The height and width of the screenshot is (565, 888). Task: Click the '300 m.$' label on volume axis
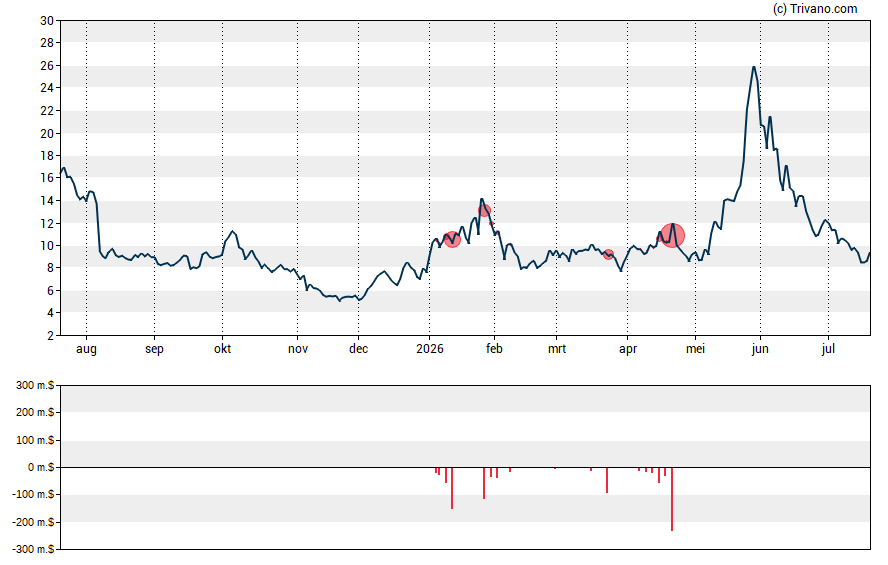click(x=35, y=386)
